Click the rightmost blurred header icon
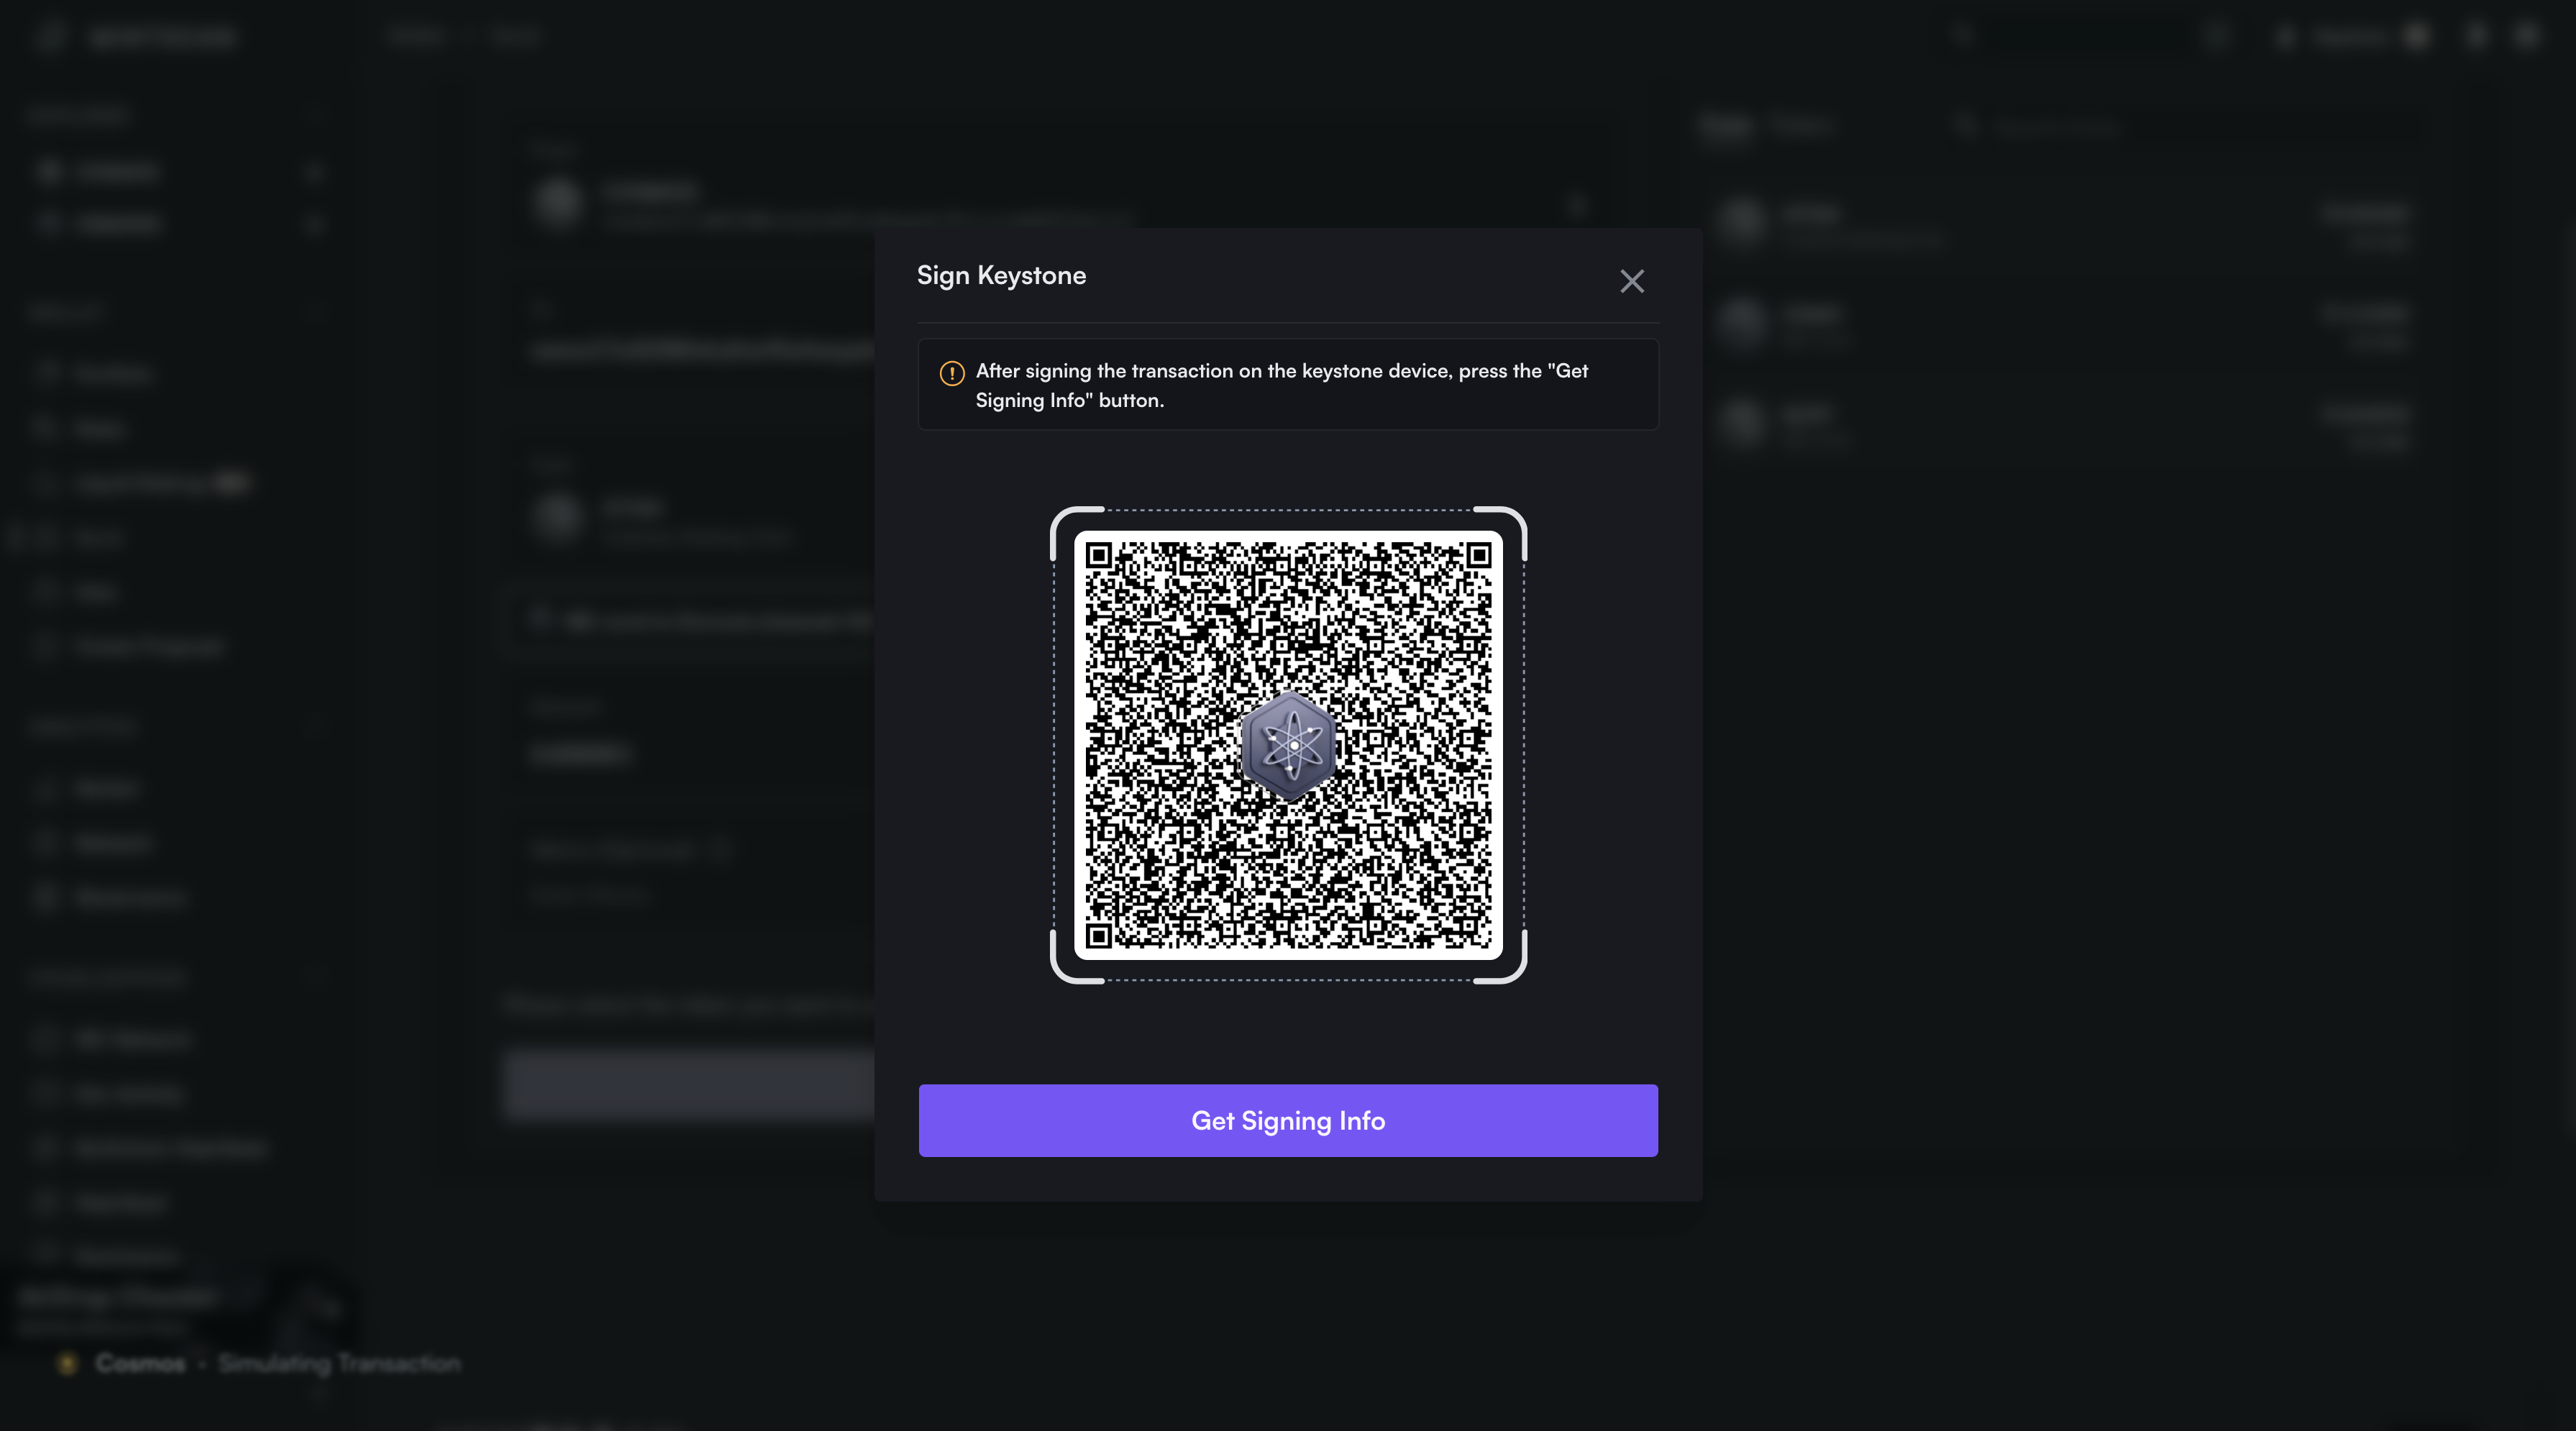The image size is (2576, 1431). (x=2526, y=37)
